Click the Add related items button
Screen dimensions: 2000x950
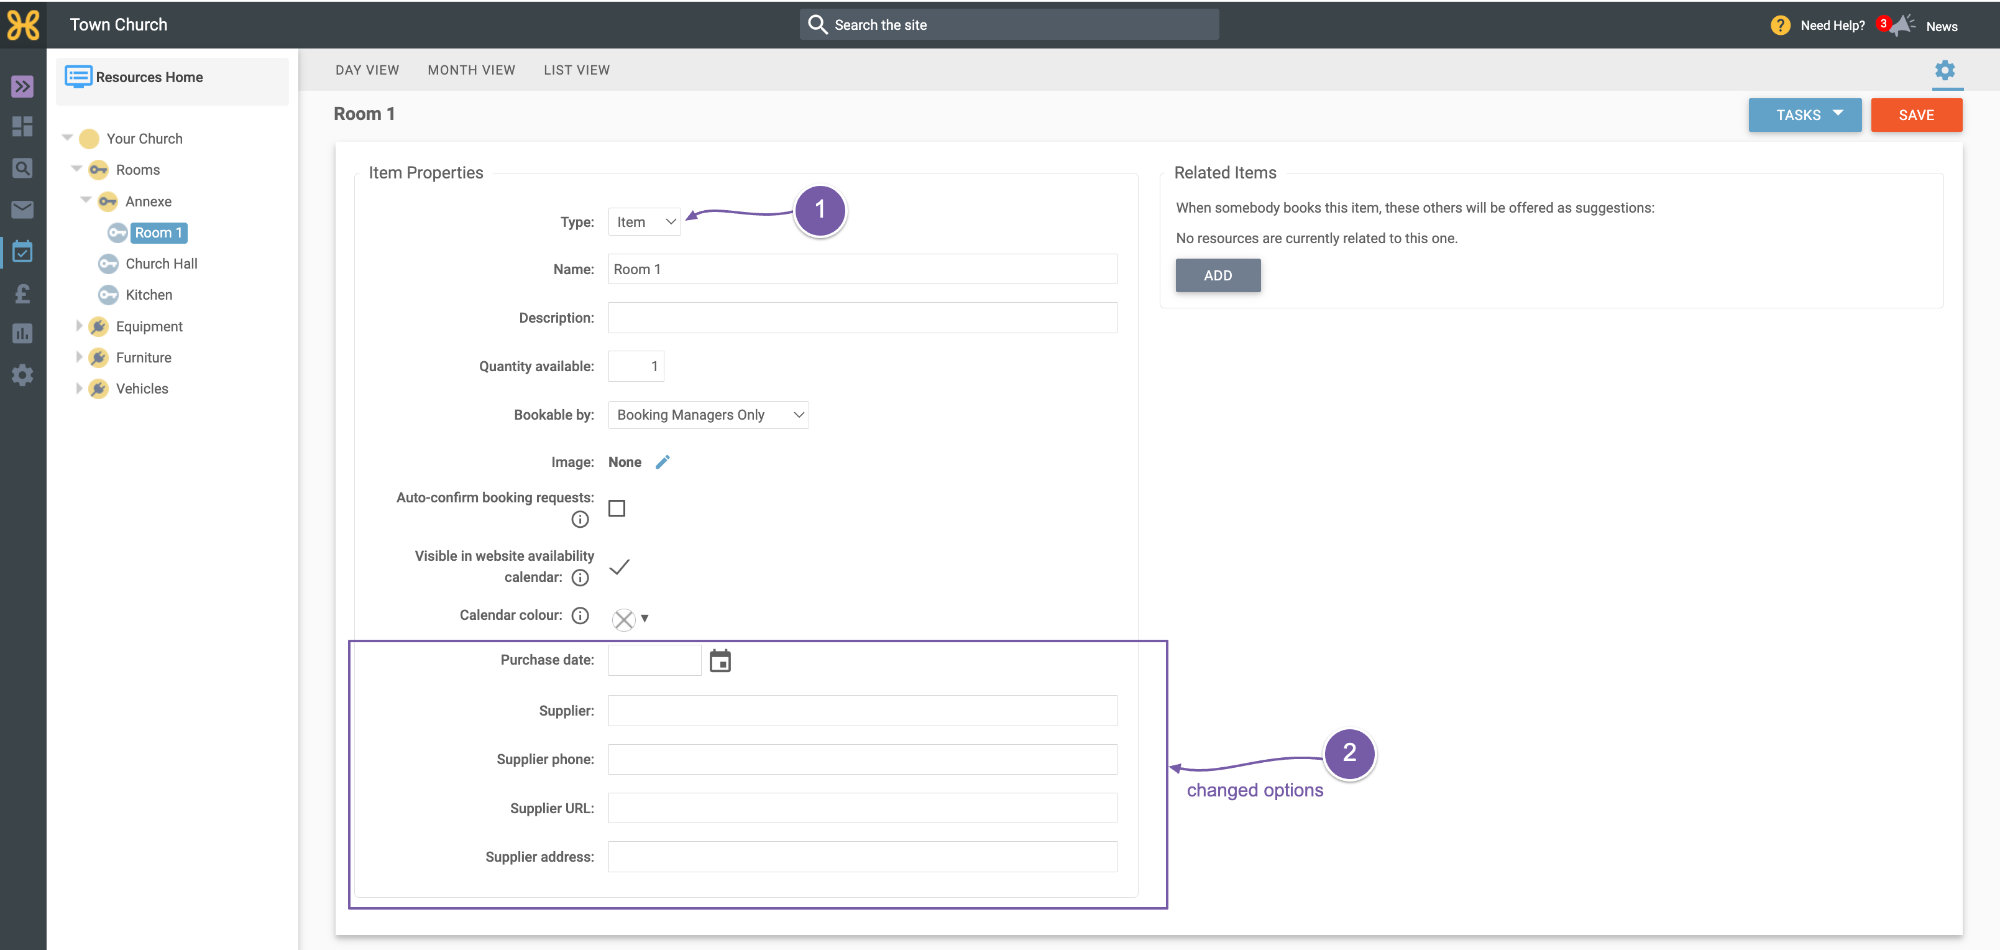(x=1218, y=275)
